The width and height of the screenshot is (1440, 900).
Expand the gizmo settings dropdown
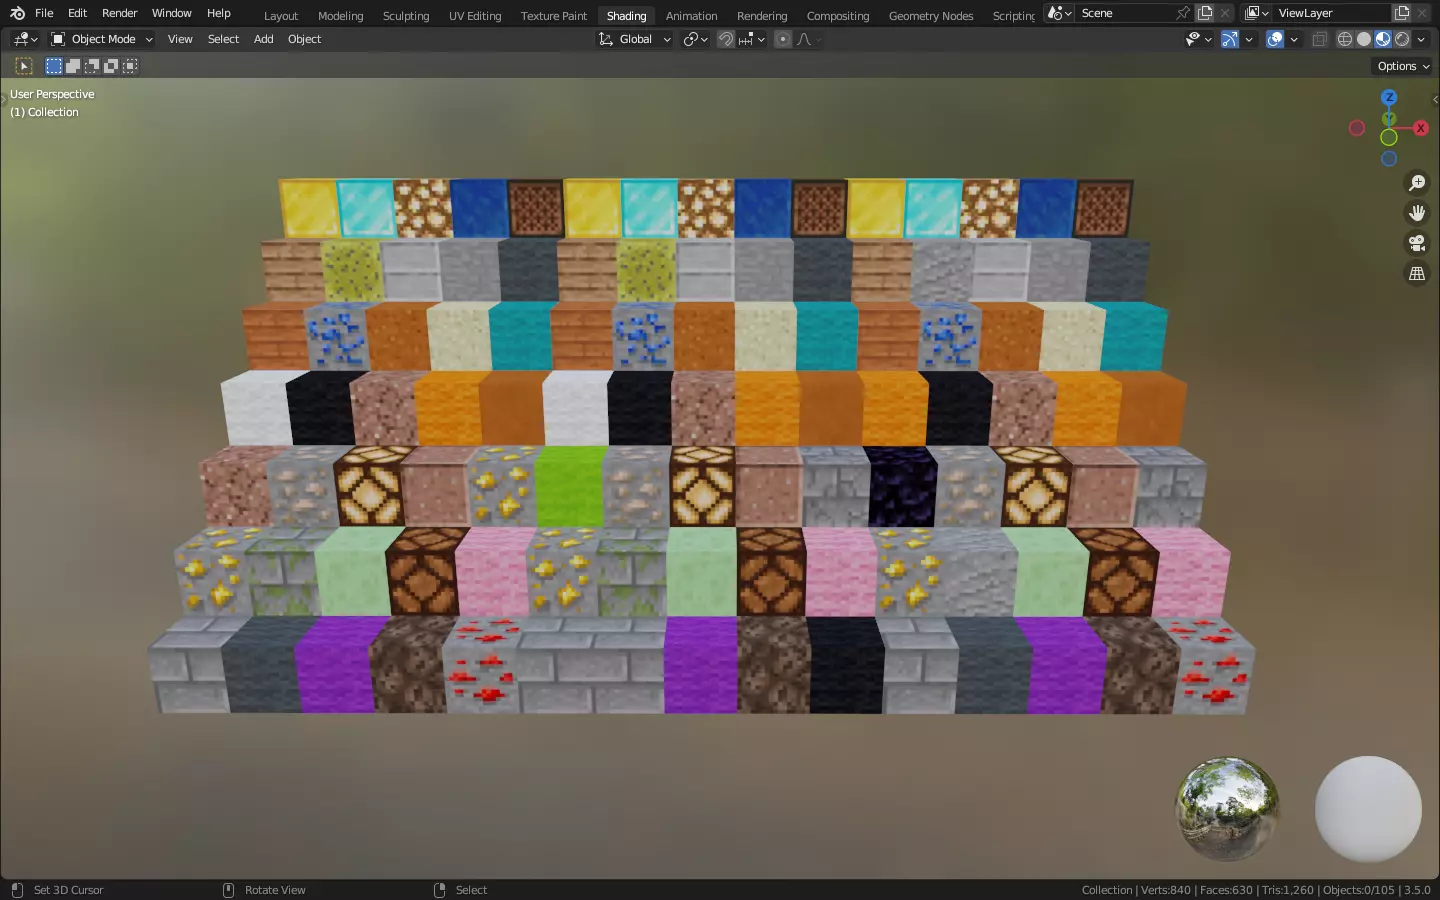click(x=1249, y=39)
